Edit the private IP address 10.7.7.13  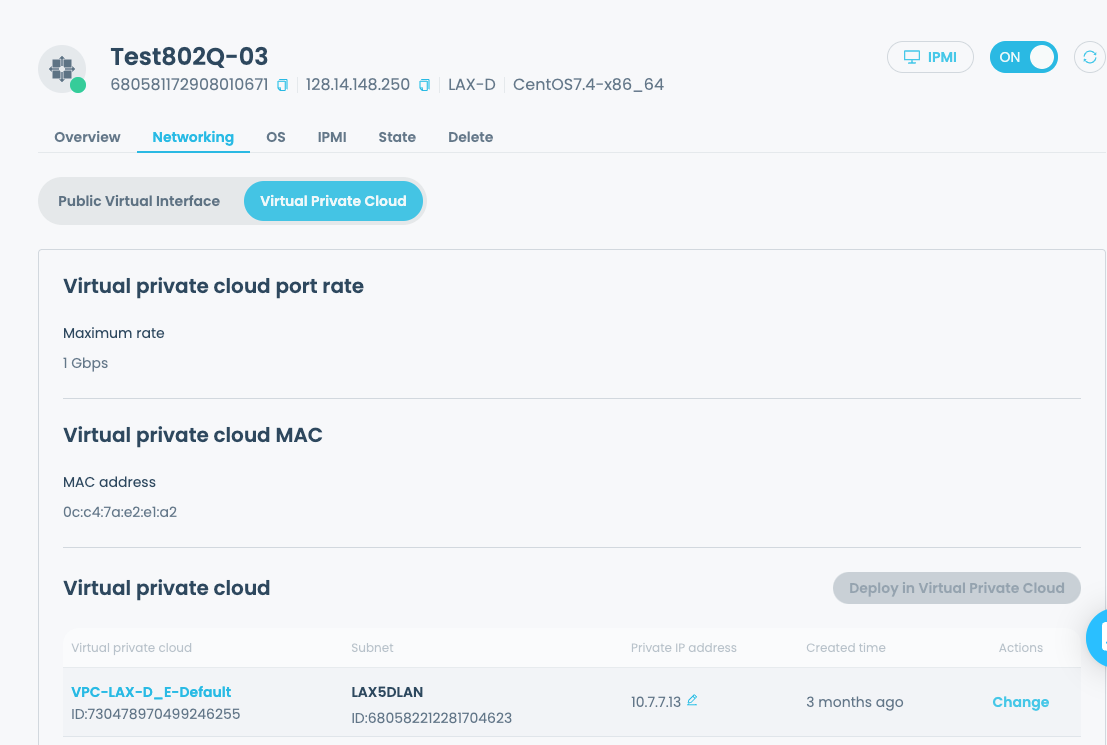pyautogui.click(x=692, y=701)
